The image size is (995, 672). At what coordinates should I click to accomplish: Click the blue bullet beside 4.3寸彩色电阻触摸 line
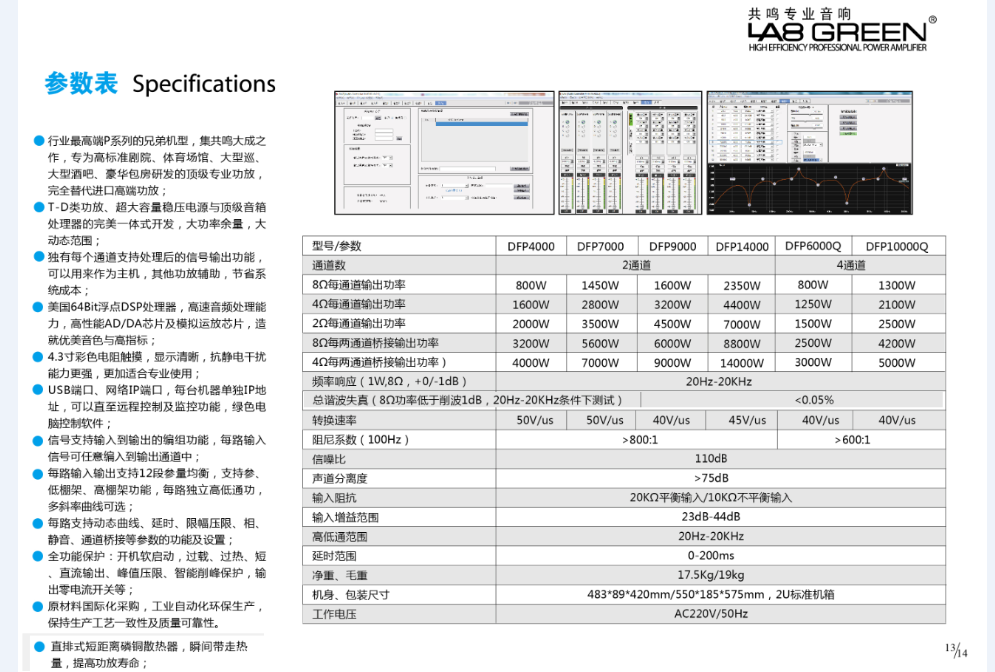[x=39, y=356]
